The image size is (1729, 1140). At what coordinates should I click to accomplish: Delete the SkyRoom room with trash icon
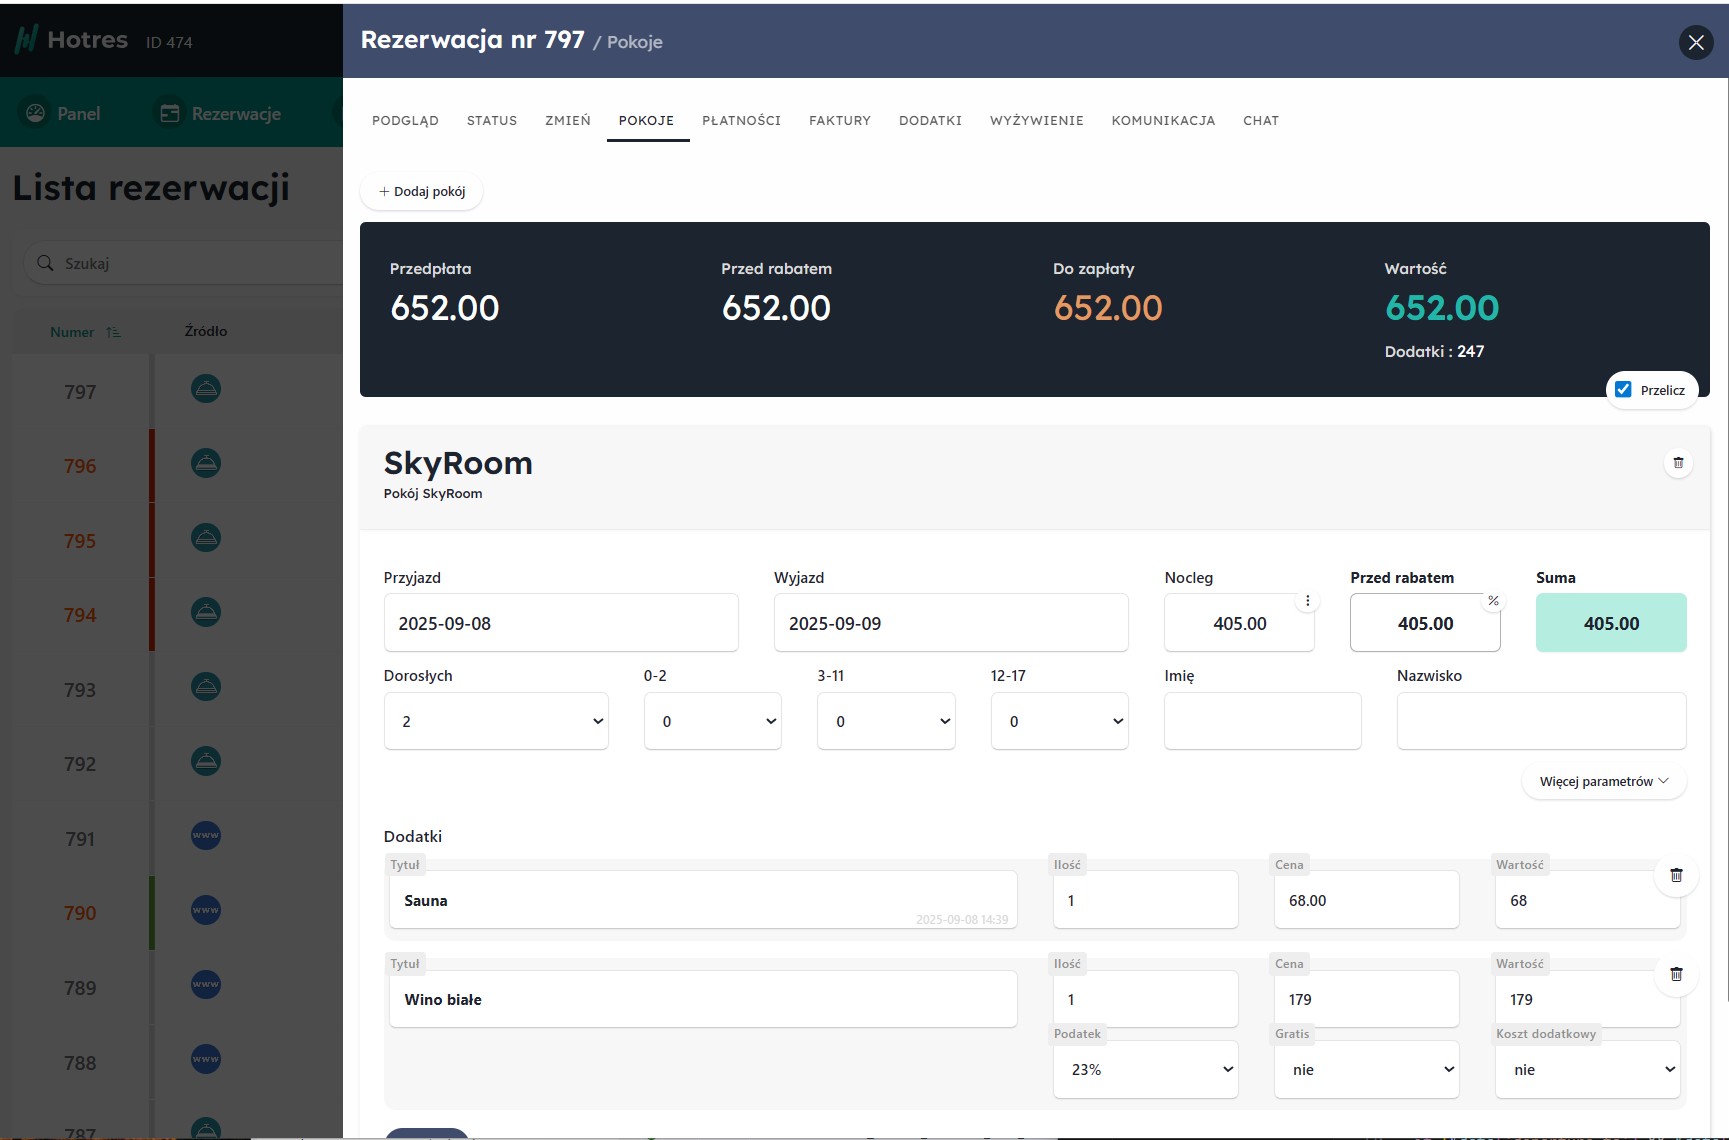tap(1678, 463)
